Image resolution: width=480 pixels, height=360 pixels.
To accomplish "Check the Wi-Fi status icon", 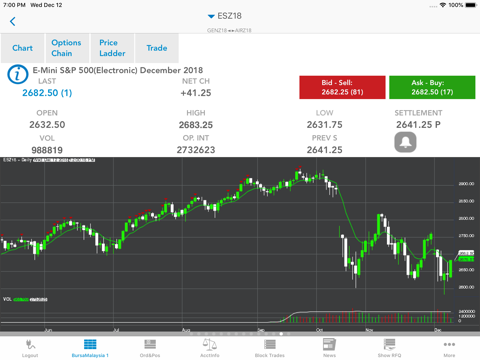I will [x=443, y=5].
